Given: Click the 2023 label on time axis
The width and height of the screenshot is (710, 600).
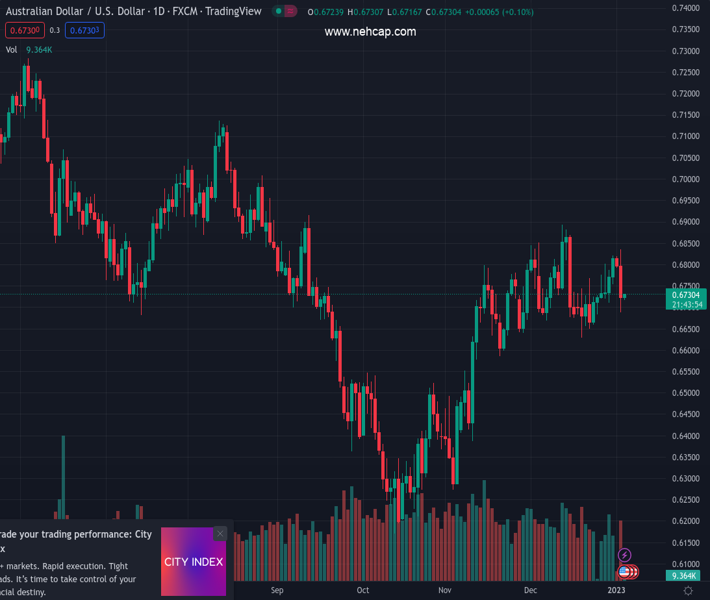Looking at the screenshot, I should (x=617, y=590).
